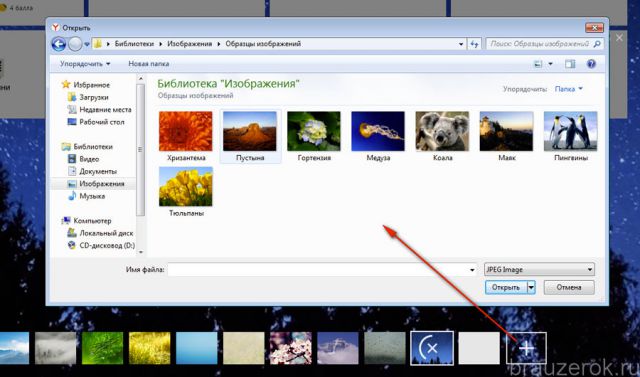This screenshot has height=377, width=640.
Task: Click the refresh button beside address bar
Action: tap(474, 44)
